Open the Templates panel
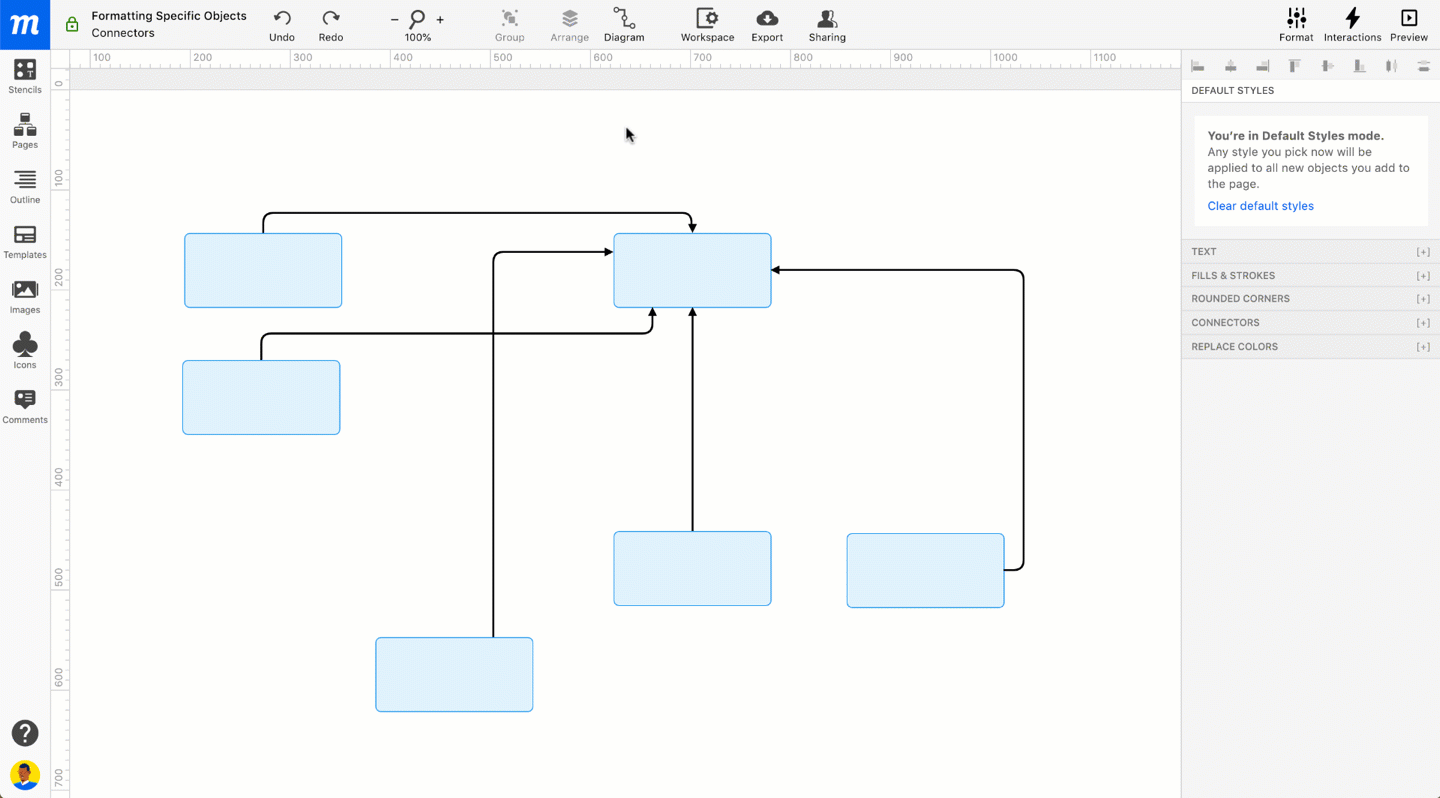This screenshot has width=1440, height=798. coord(25,241)
